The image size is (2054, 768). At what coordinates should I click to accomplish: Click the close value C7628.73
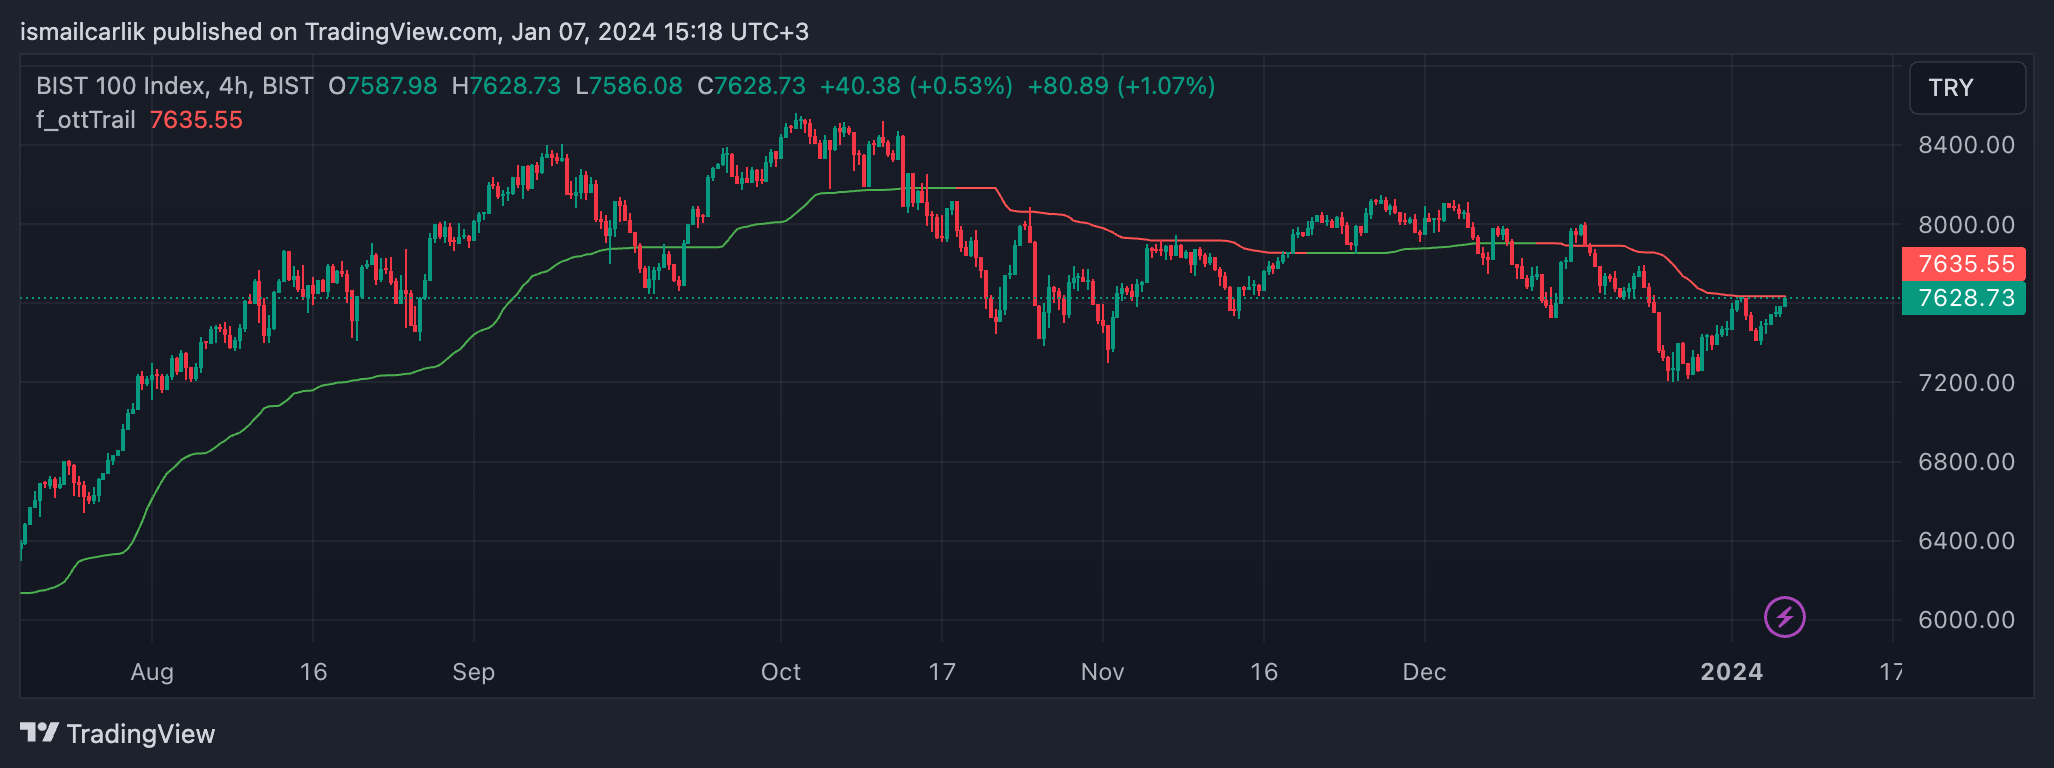(751, 86)
